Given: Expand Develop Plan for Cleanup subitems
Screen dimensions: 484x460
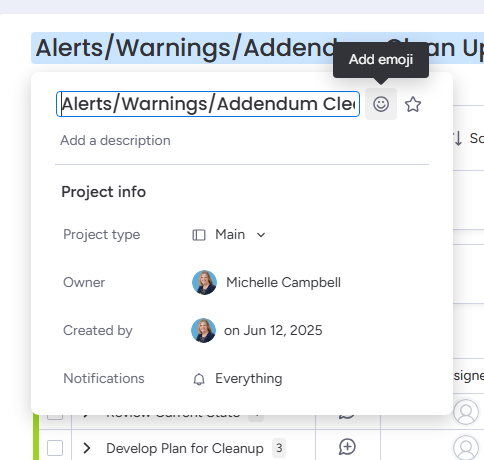Looking at the screenshot, I should [x=87, y=448].
